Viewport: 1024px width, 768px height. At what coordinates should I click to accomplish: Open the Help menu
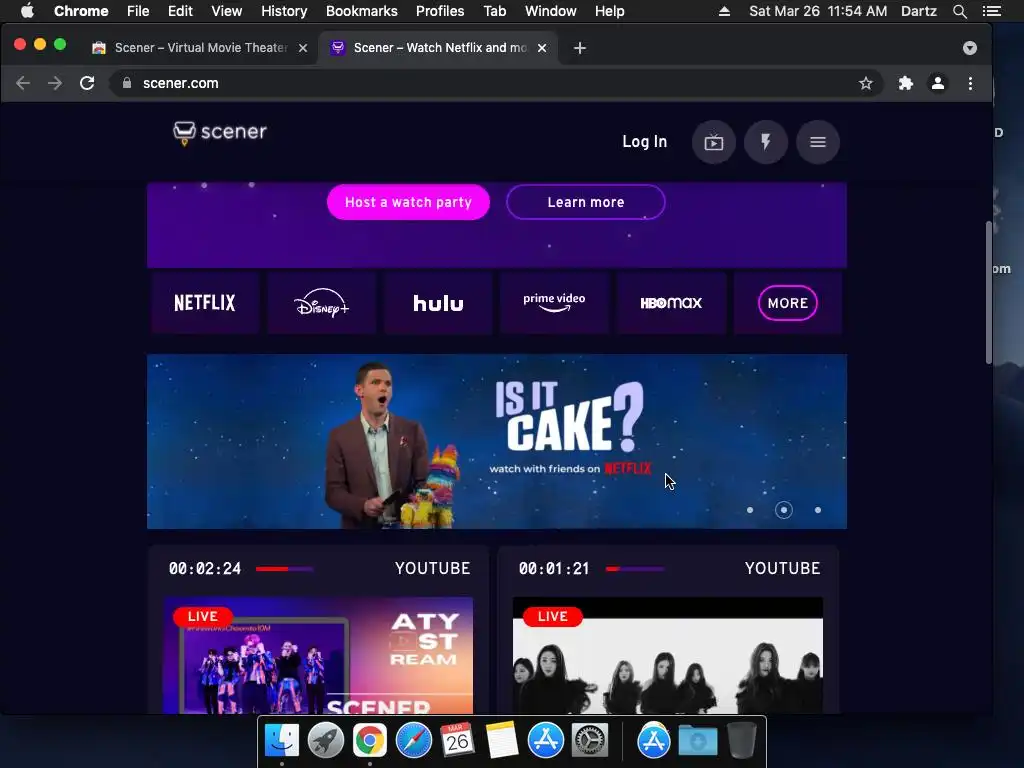[x=609, y=11]
